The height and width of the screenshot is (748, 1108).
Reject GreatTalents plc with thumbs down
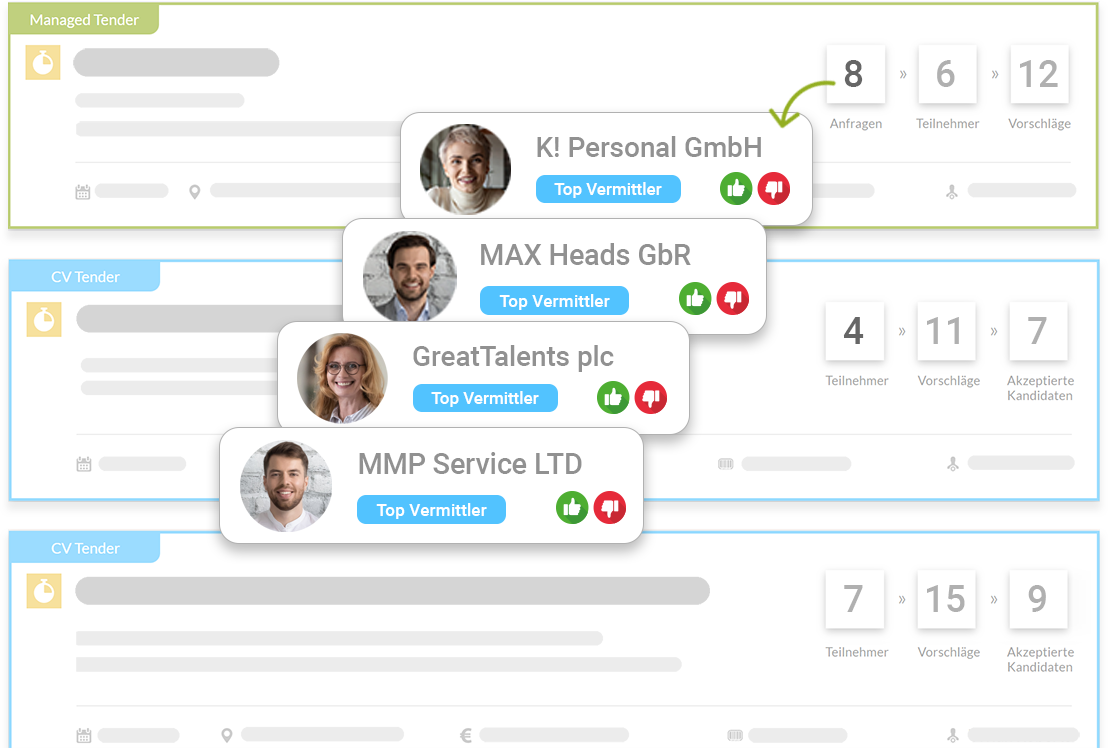pos(650,397)
